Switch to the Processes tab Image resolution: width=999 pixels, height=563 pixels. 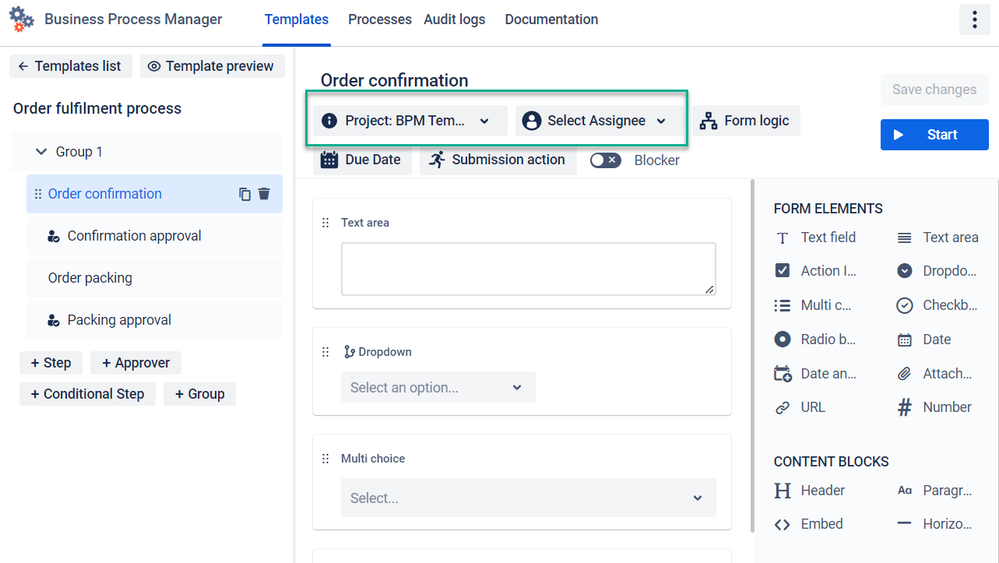click(x=380, y=20)
